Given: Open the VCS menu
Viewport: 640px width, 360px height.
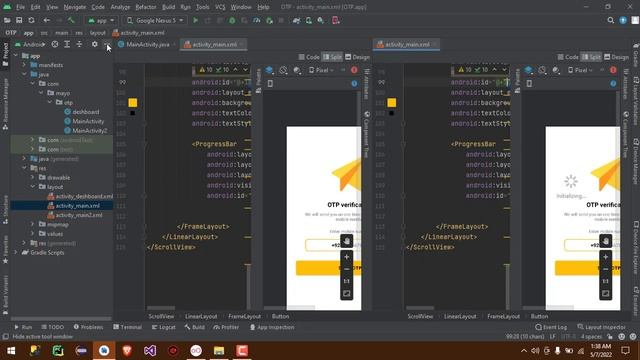Looking at the screenshot, I should click(220, 7).
